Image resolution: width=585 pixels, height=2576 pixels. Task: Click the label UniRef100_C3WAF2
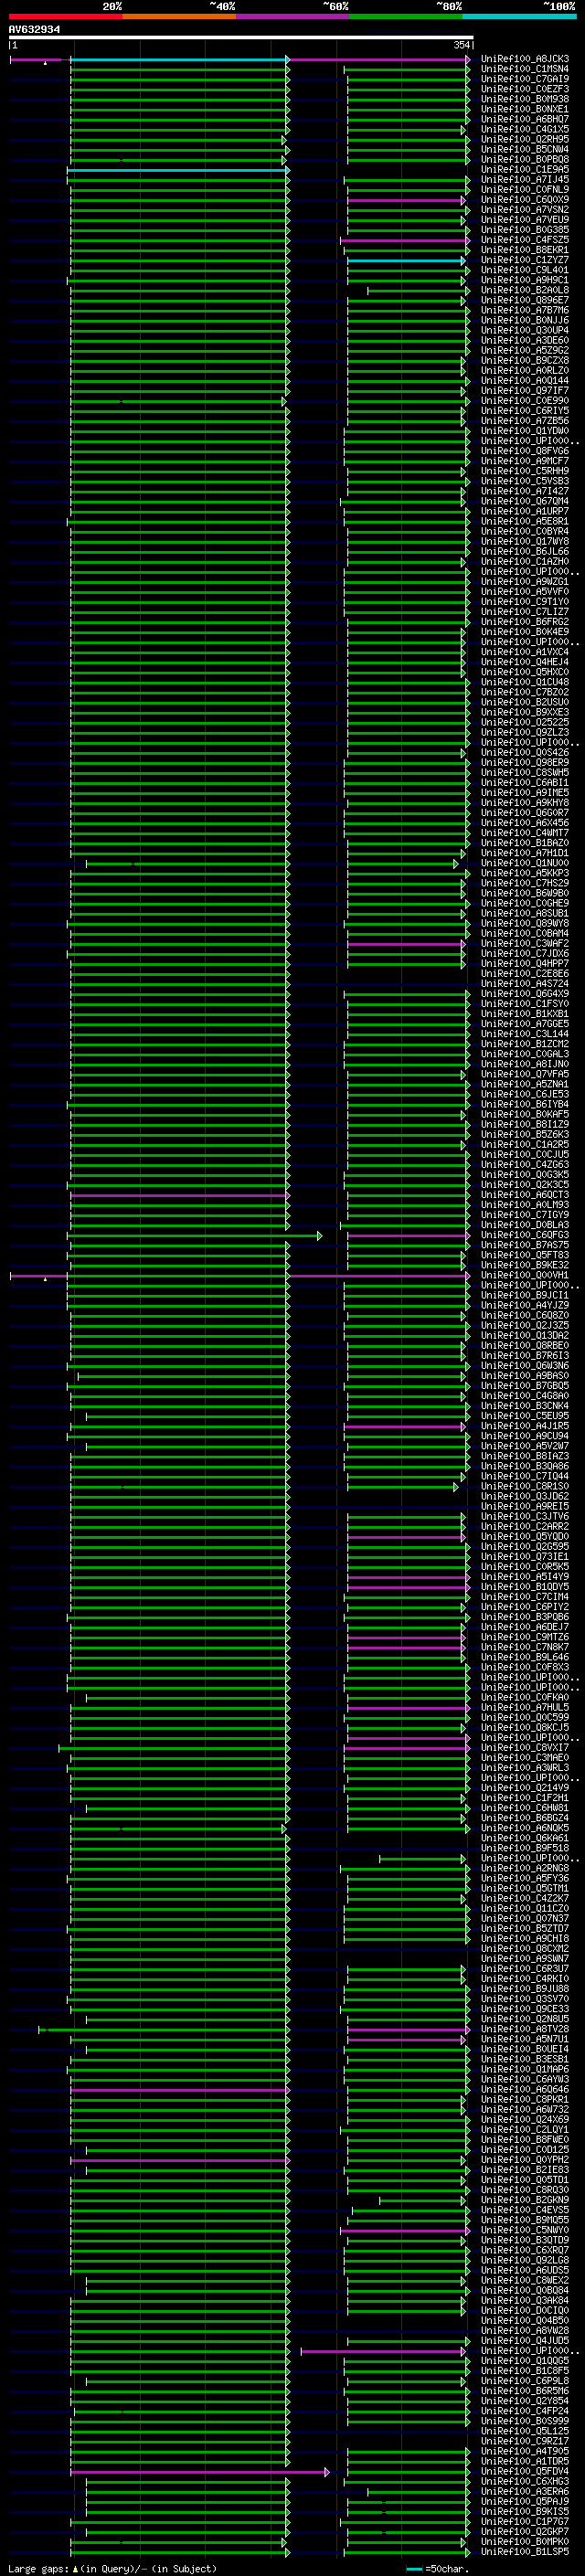pyautogui.click(x=525, y=943)
